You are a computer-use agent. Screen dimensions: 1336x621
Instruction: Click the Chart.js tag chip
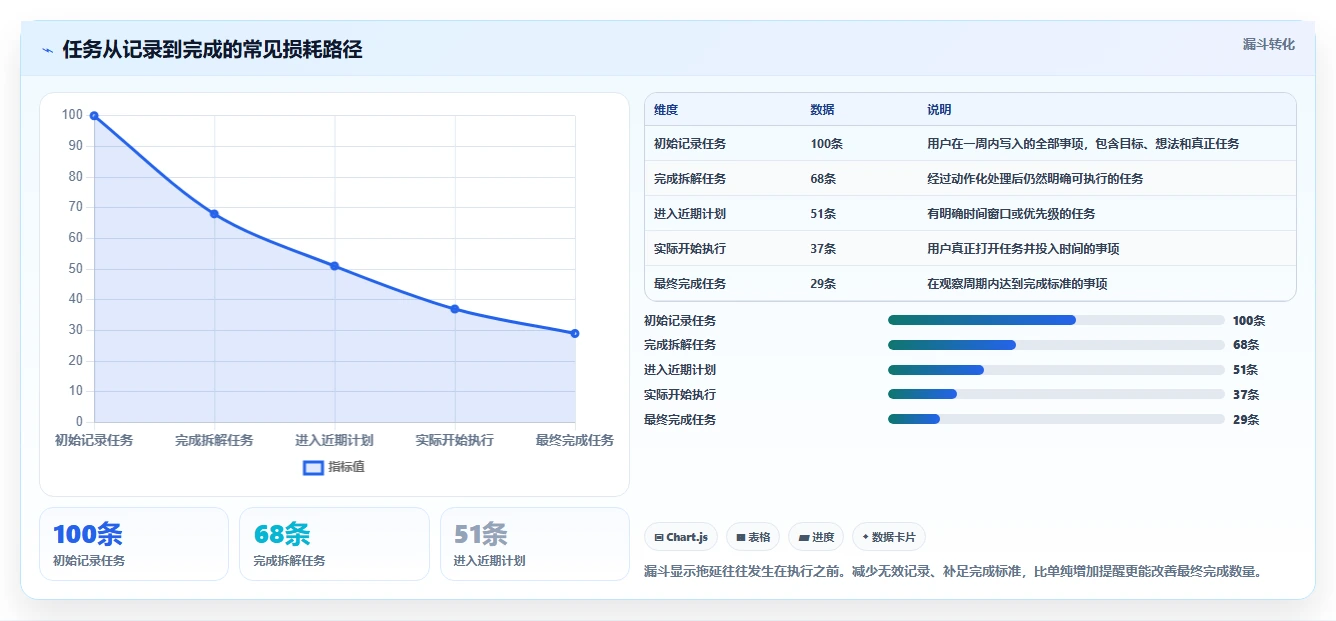point(680,537)
